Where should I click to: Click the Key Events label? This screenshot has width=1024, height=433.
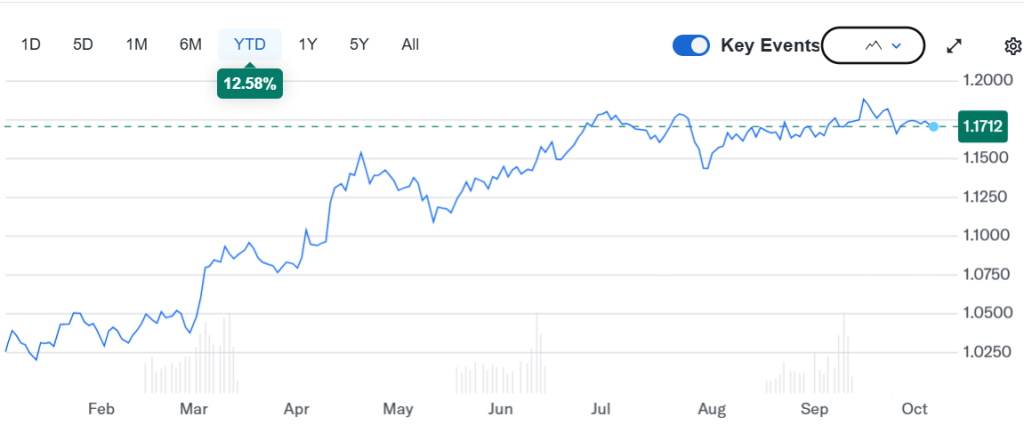tap(769, 45)
